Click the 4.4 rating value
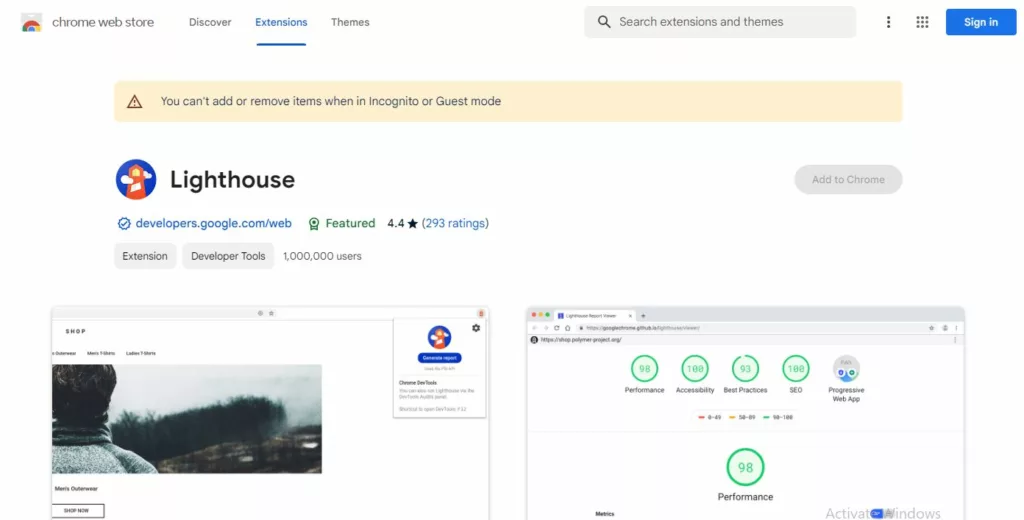The height and width of the screenshot is (520, 1024). (x=396, y=223)
